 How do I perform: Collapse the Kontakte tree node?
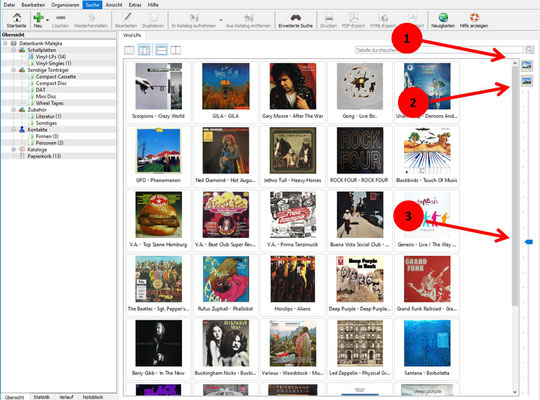coord(13,130)
